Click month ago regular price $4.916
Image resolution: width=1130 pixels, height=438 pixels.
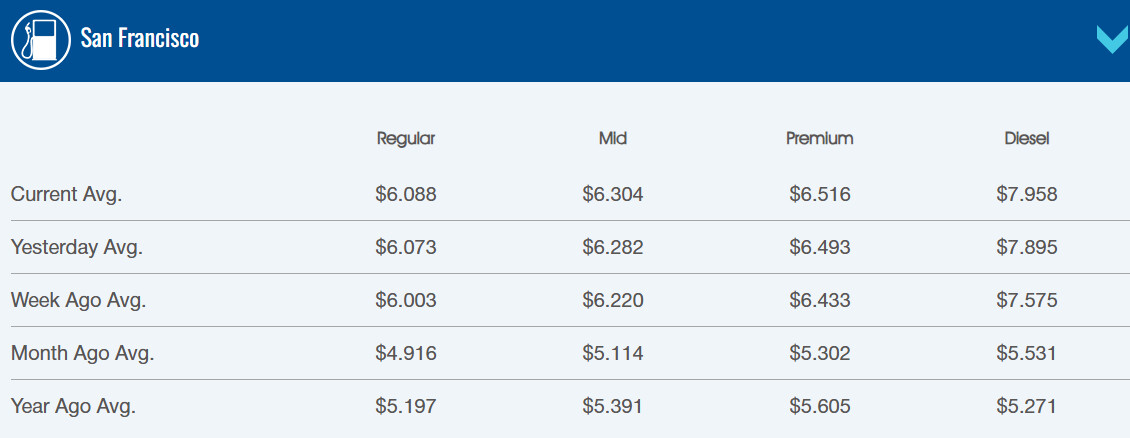click(x=406, y=353)
